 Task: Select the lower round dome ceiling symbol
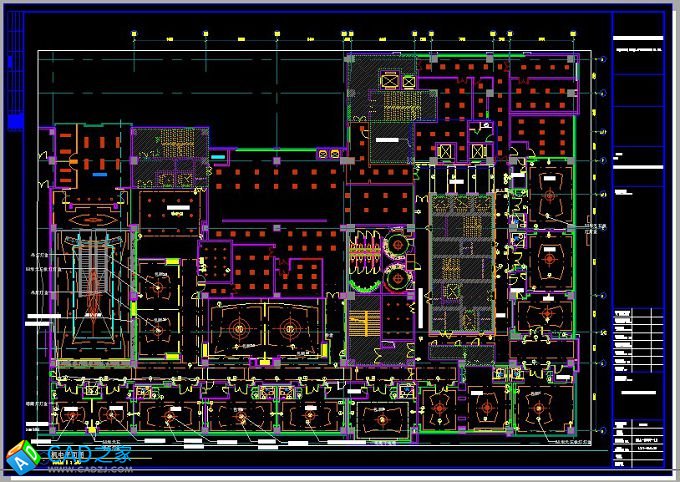click(x=398, y=277)
